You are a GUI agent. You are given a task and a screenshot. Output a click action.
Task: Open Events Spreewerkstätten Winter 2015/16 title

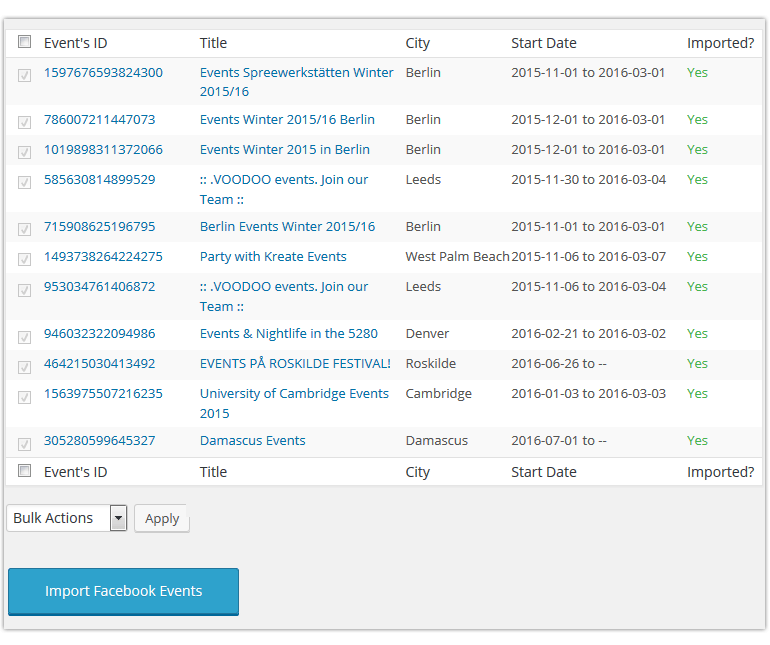[x=297, y=82]
